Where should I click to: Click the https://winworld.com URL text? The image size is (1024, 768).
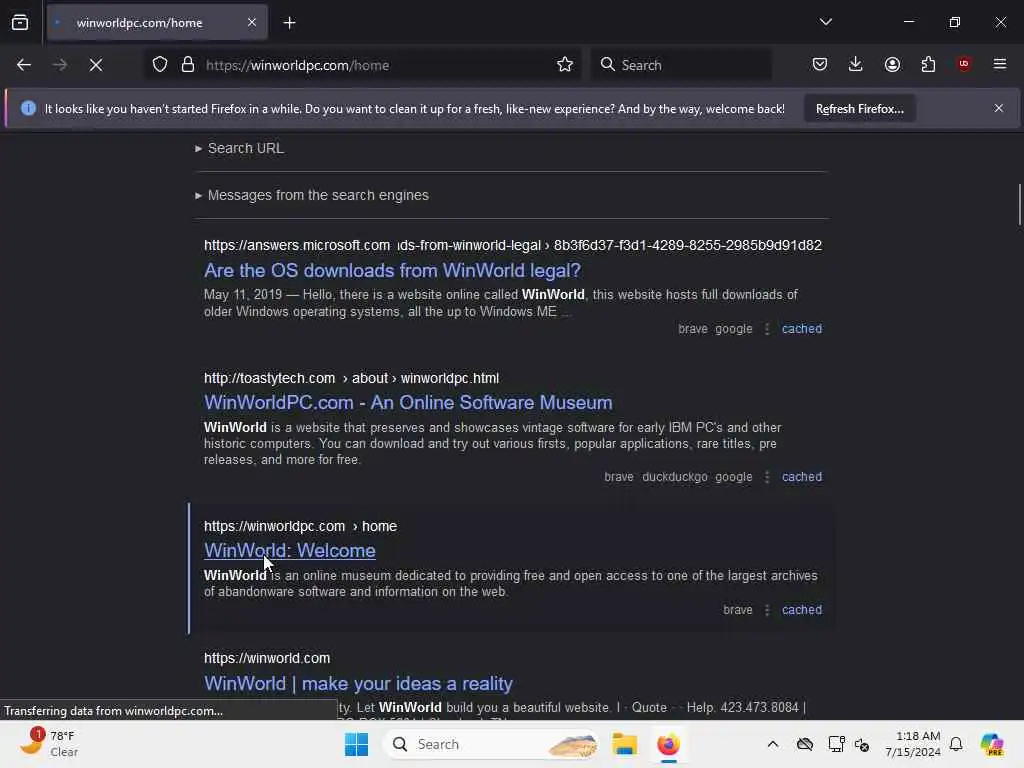[266, 658]
